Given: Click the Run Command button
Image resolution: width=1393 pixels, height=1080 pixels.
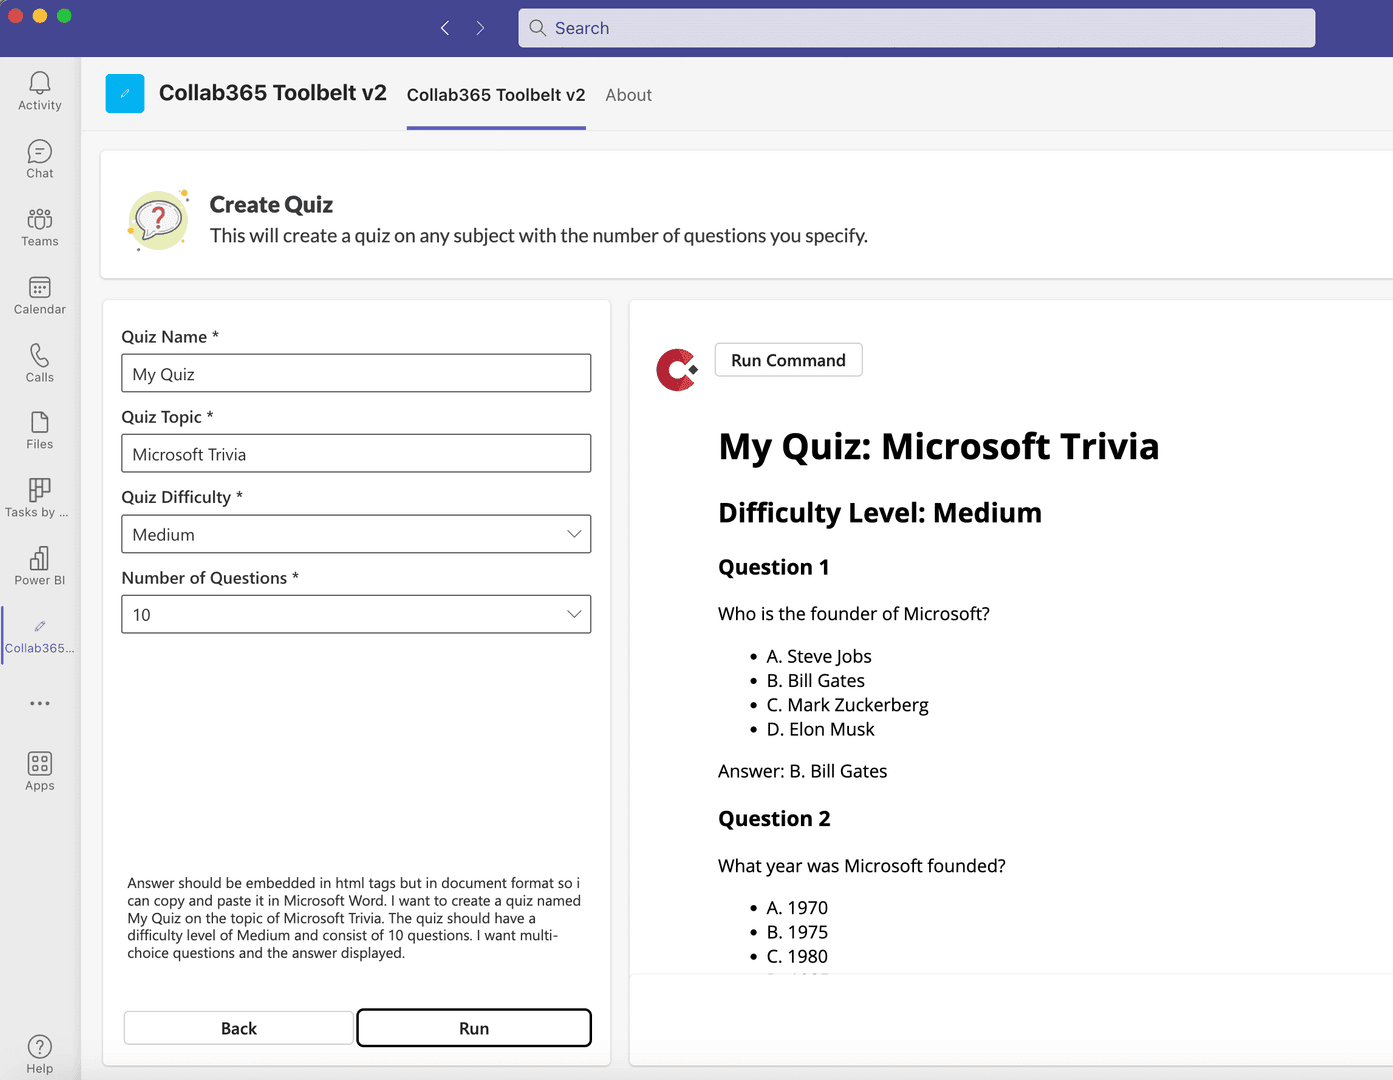Looking at the screenshot, I should (x=788, y=360).
